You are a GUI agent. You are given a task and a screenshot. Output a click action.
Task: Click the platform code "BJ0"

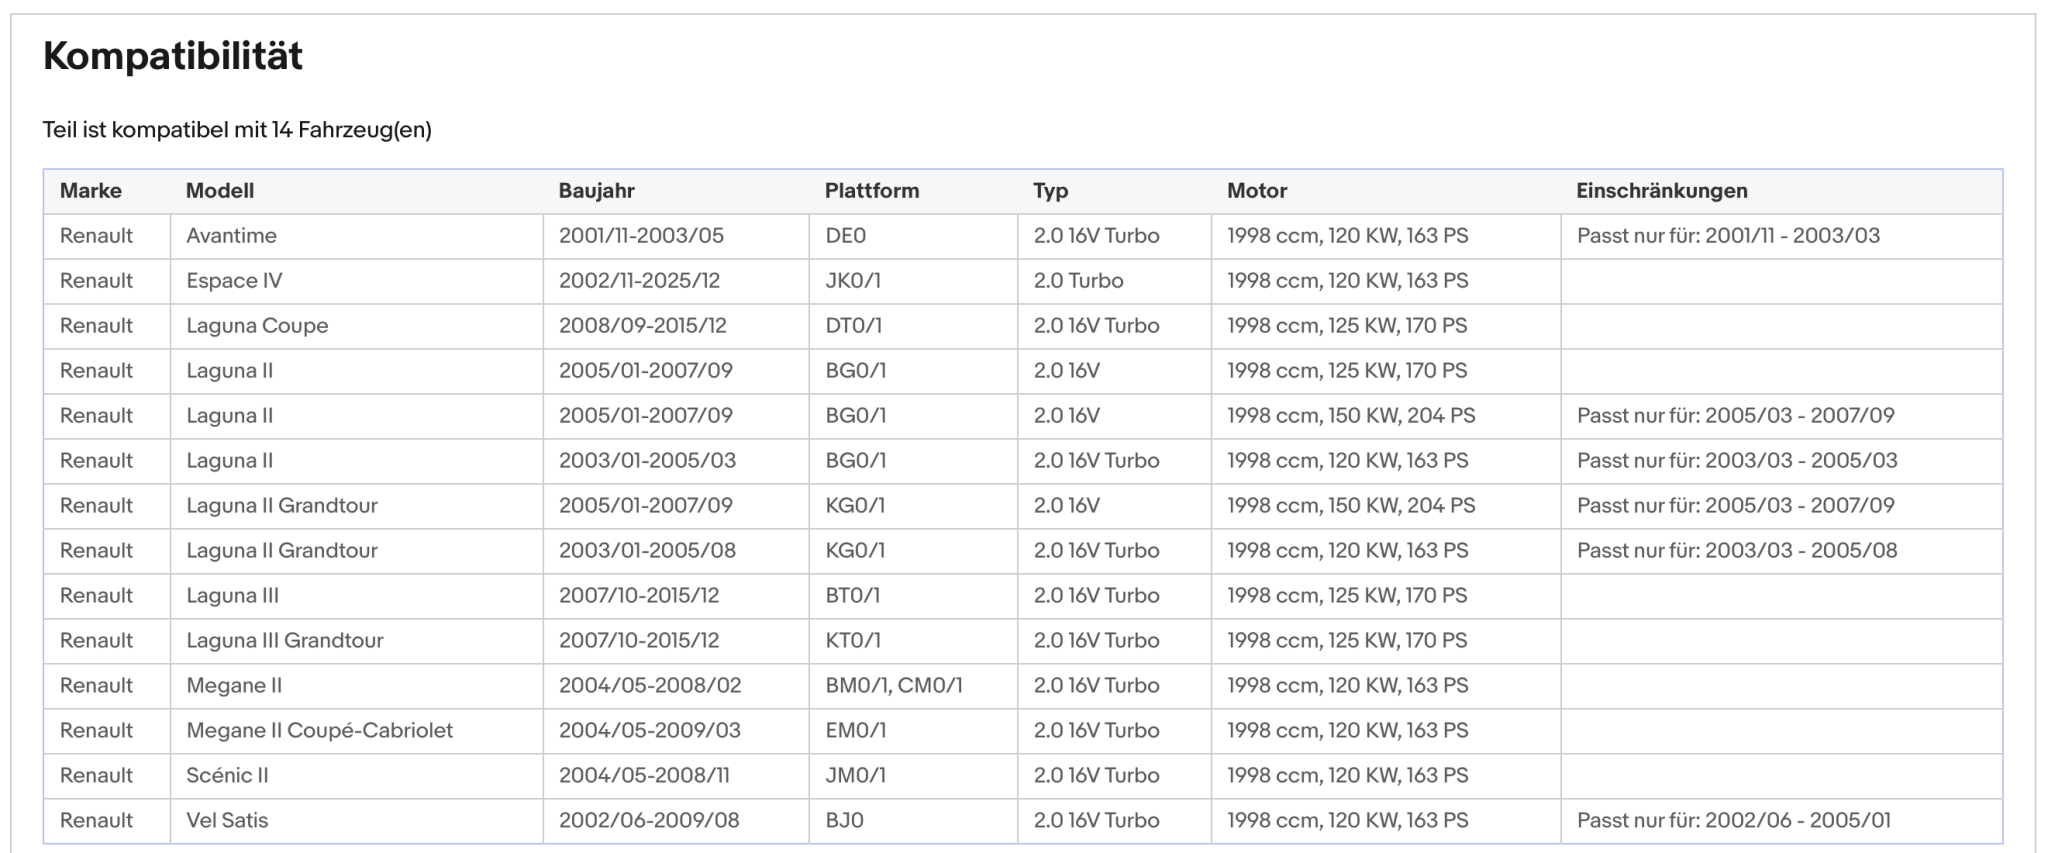(x=844, y=821)
